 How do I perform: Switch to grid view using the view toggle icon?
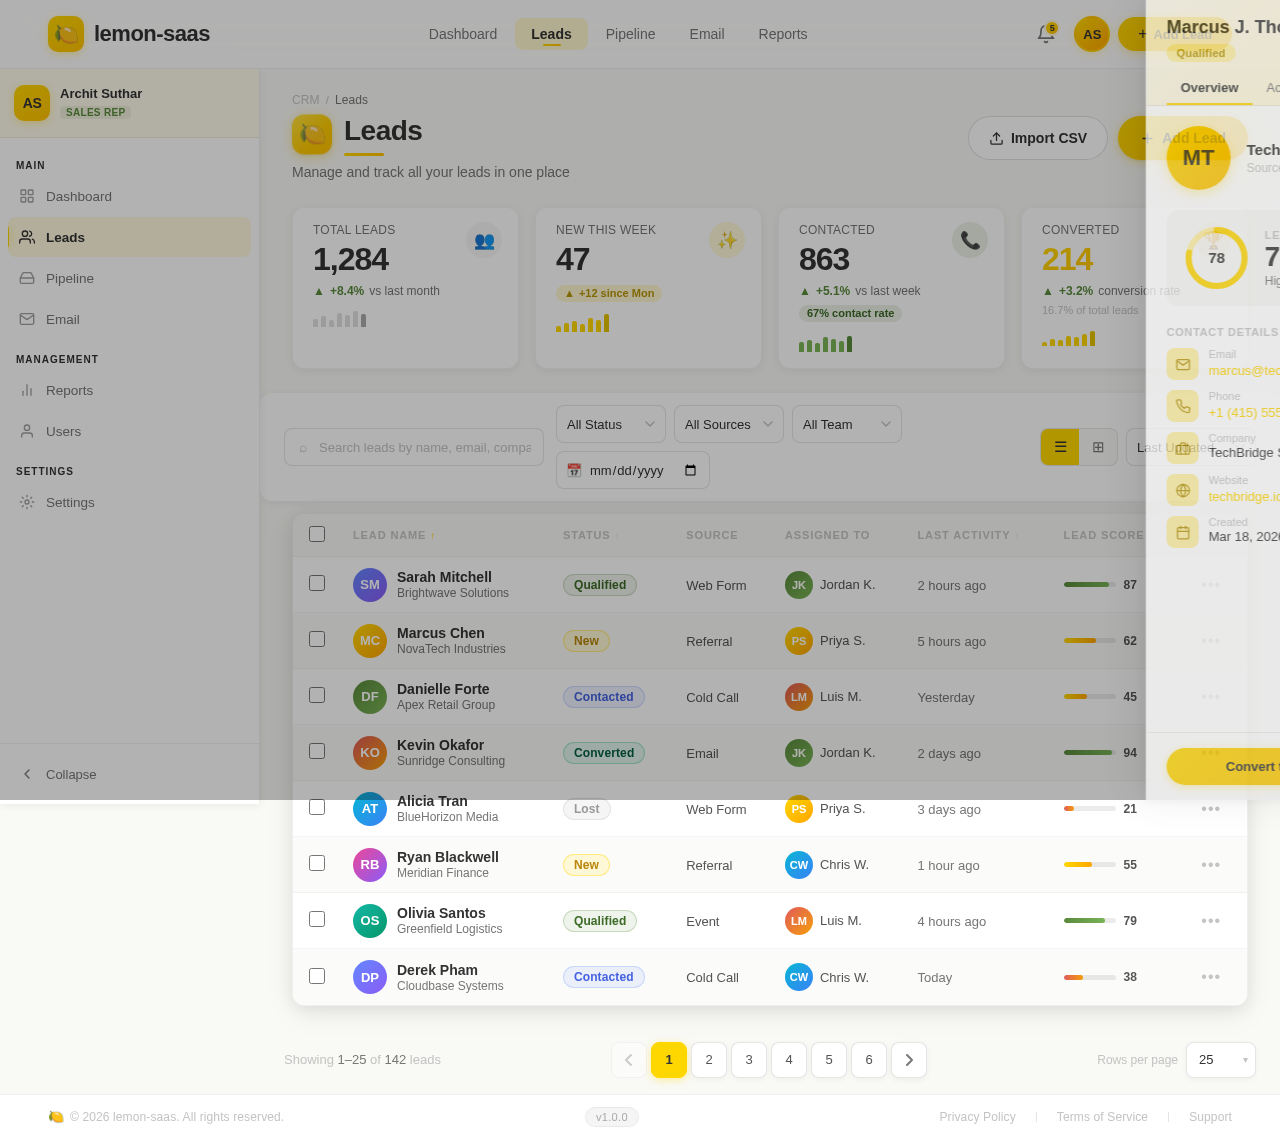coord(1098,447)
